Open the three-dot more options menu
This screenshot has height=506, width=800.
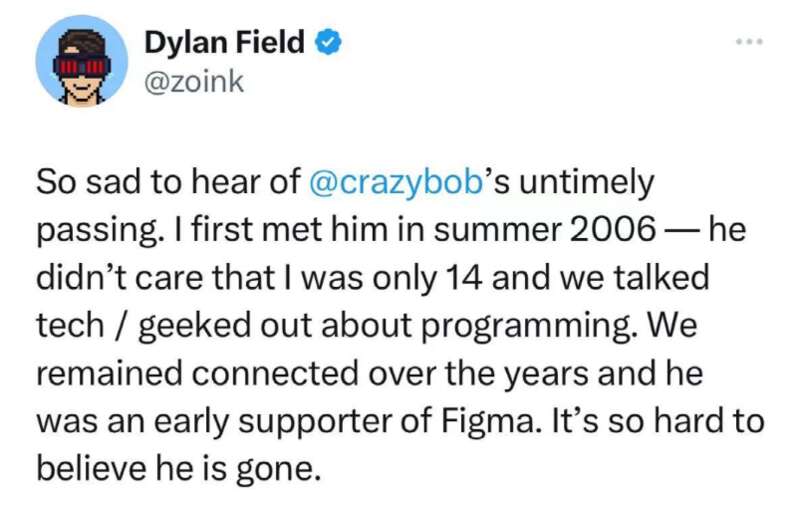tap(749, 41)
